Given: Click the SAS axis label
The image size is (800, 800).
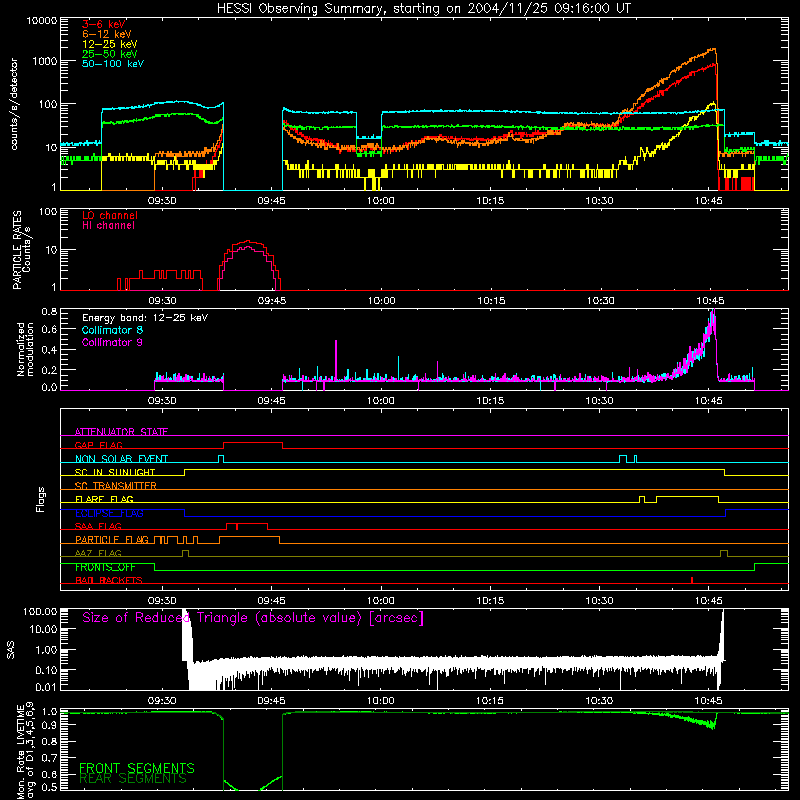Looking at the screenshot, I should 11,649.
